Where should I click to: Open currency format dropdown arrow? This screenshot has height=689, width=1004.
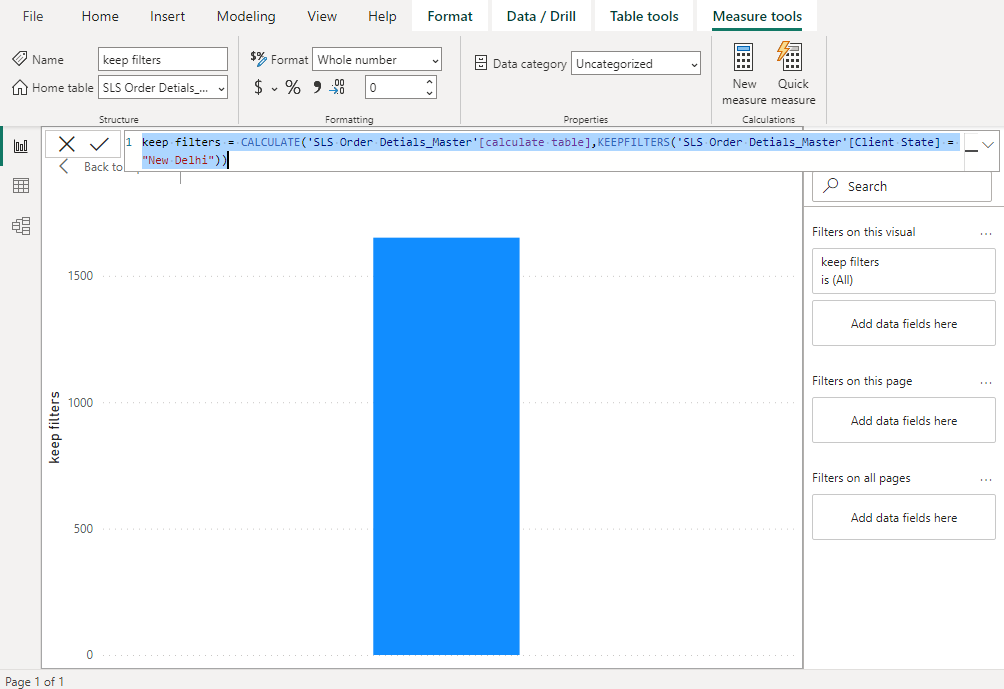tap(274, 88)
